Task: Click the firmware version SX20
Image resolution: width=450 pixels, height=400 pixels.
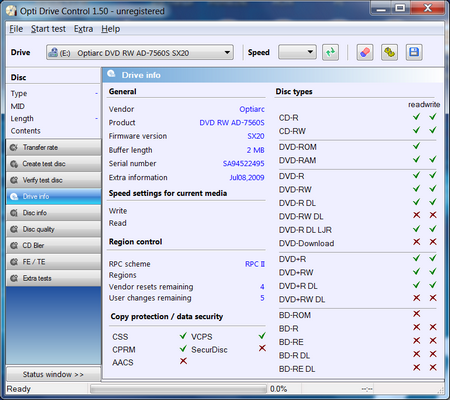Action: point(256,136)
